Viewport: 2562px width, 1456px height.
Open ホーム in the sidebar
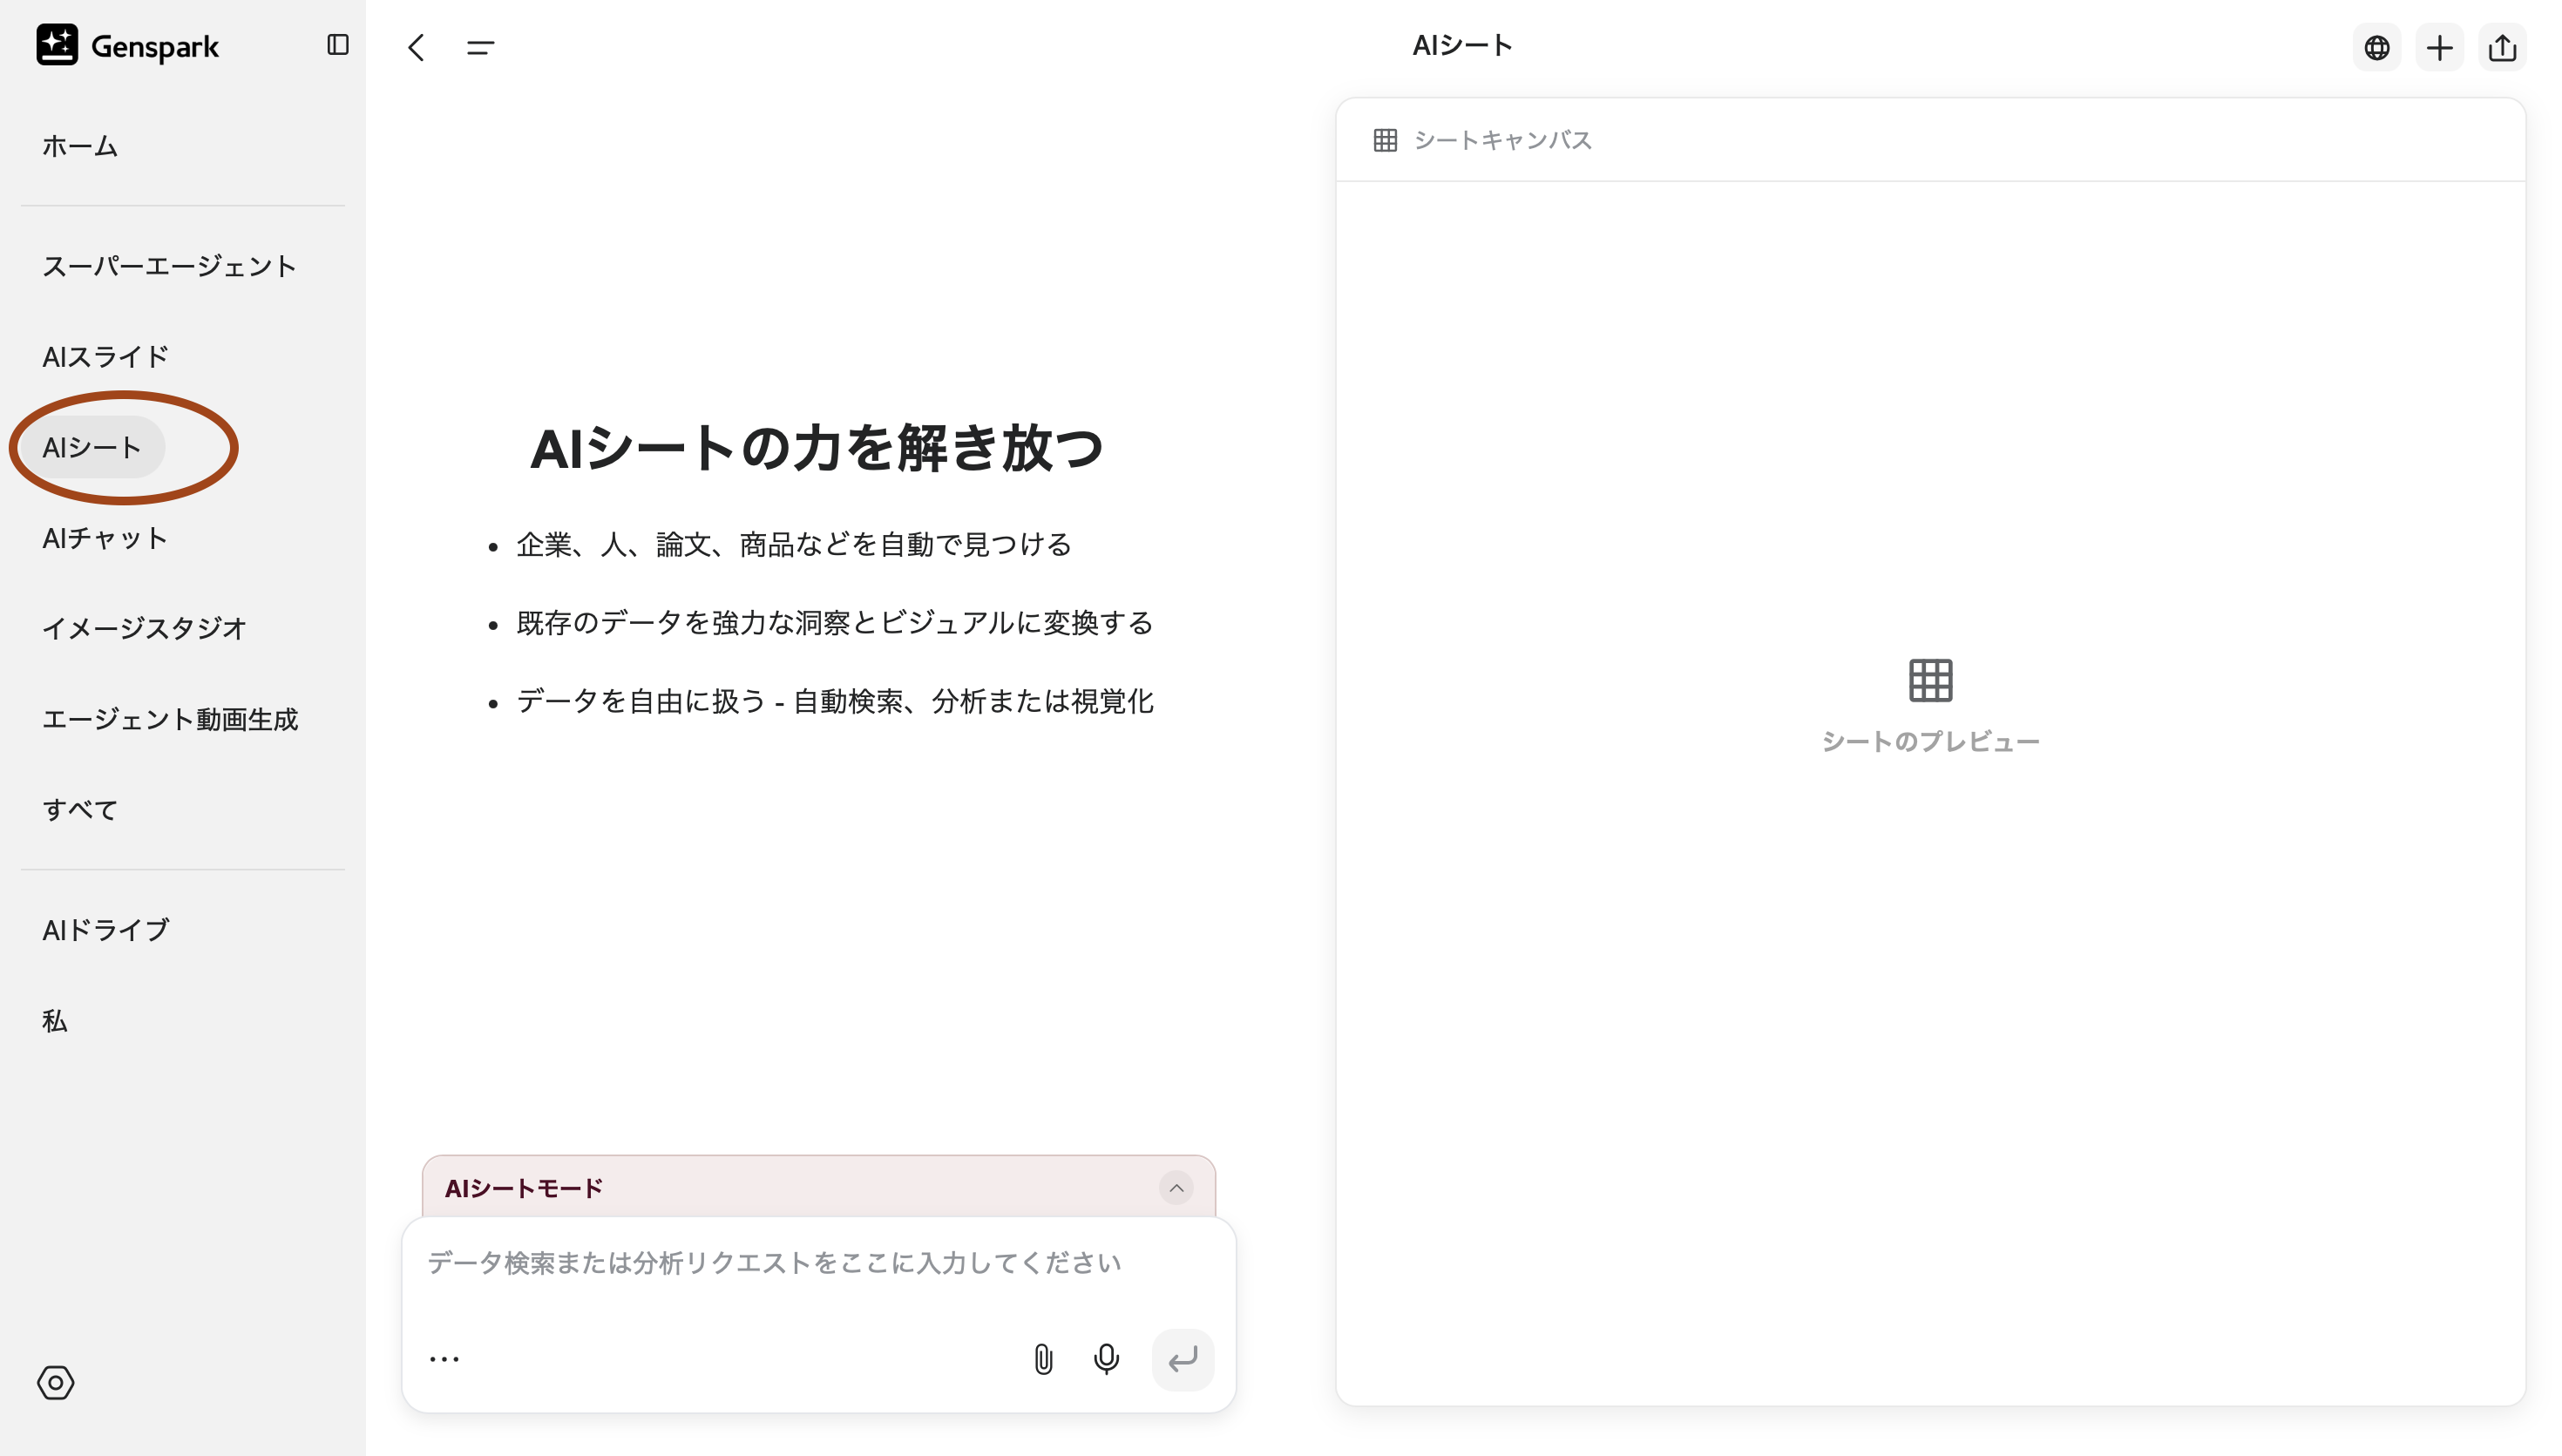[80, 146]
